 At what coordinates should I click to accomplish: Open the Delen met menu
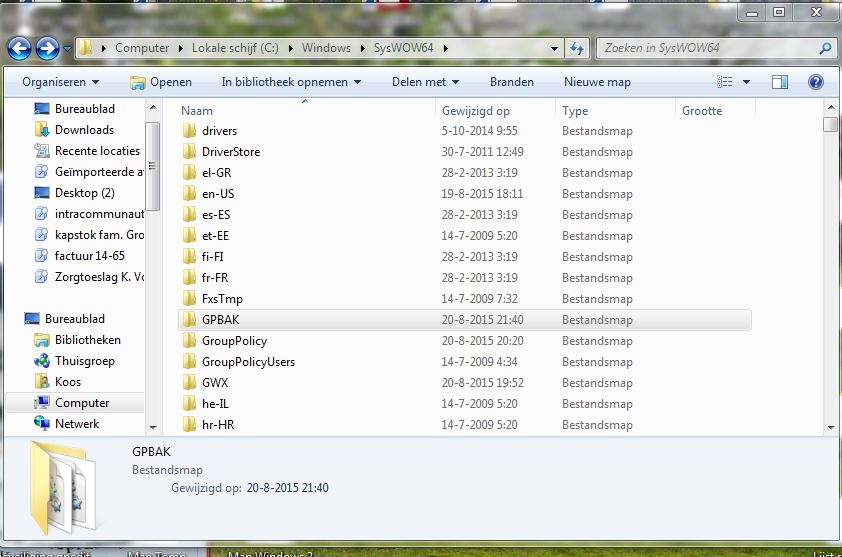coord(425,82)
